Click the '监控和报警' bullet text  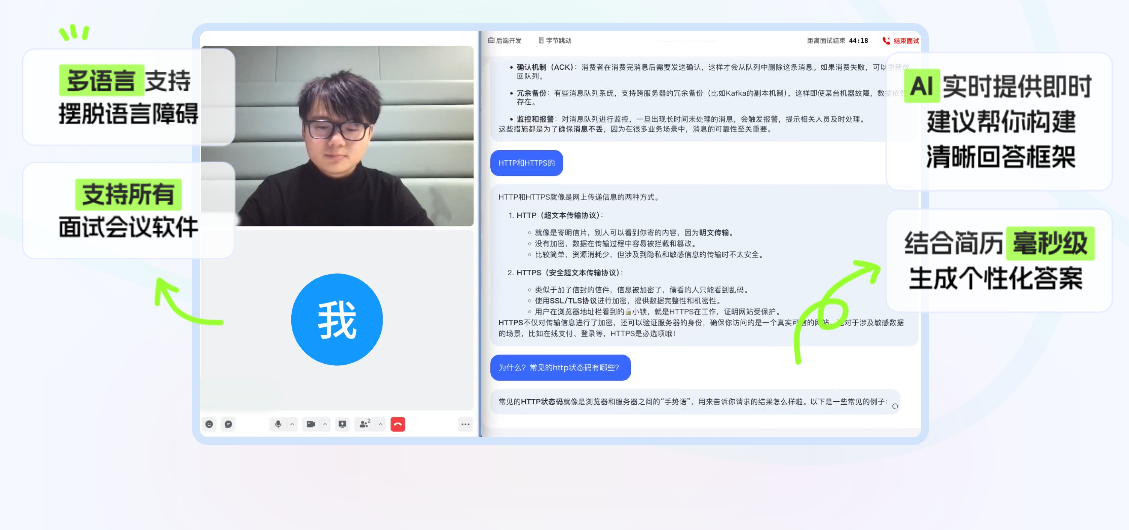coord(535,119)
